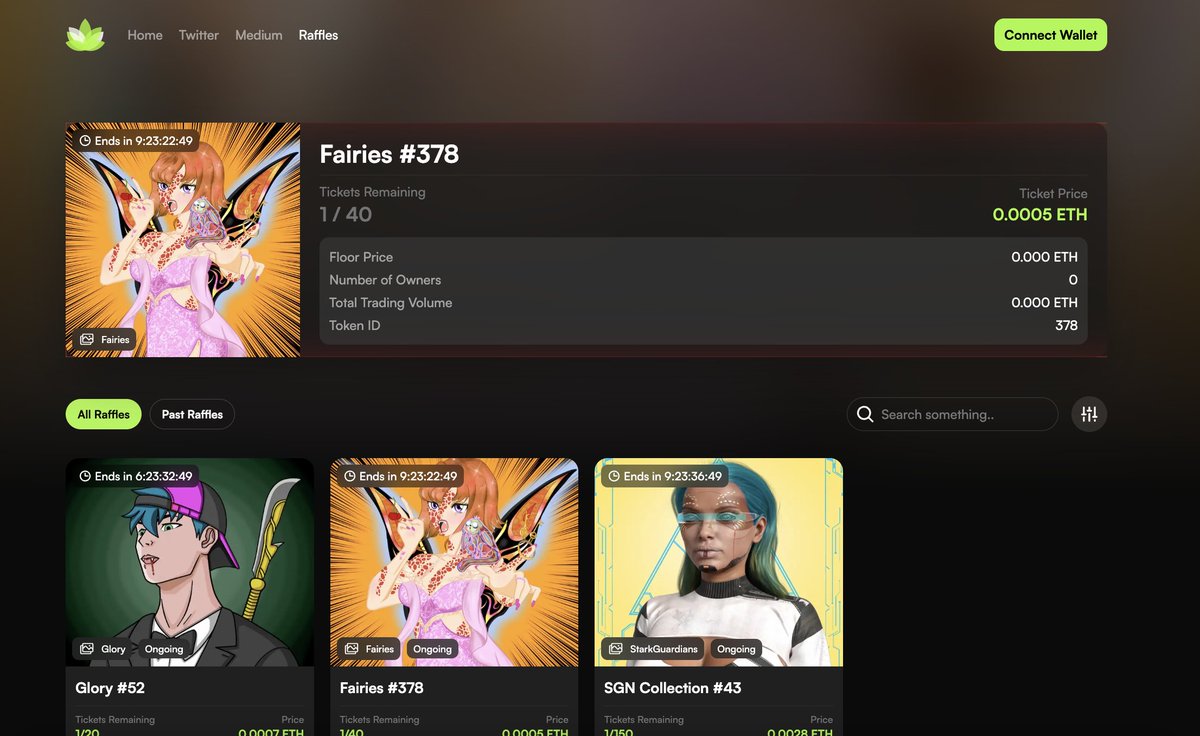Focus the Search something field
The image size is (1200, 736).
coord(952,414)
